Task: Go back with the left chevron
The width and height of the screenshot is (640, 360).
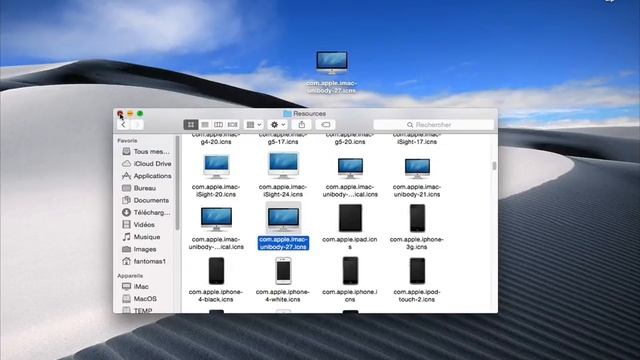Action: [124, 124]
